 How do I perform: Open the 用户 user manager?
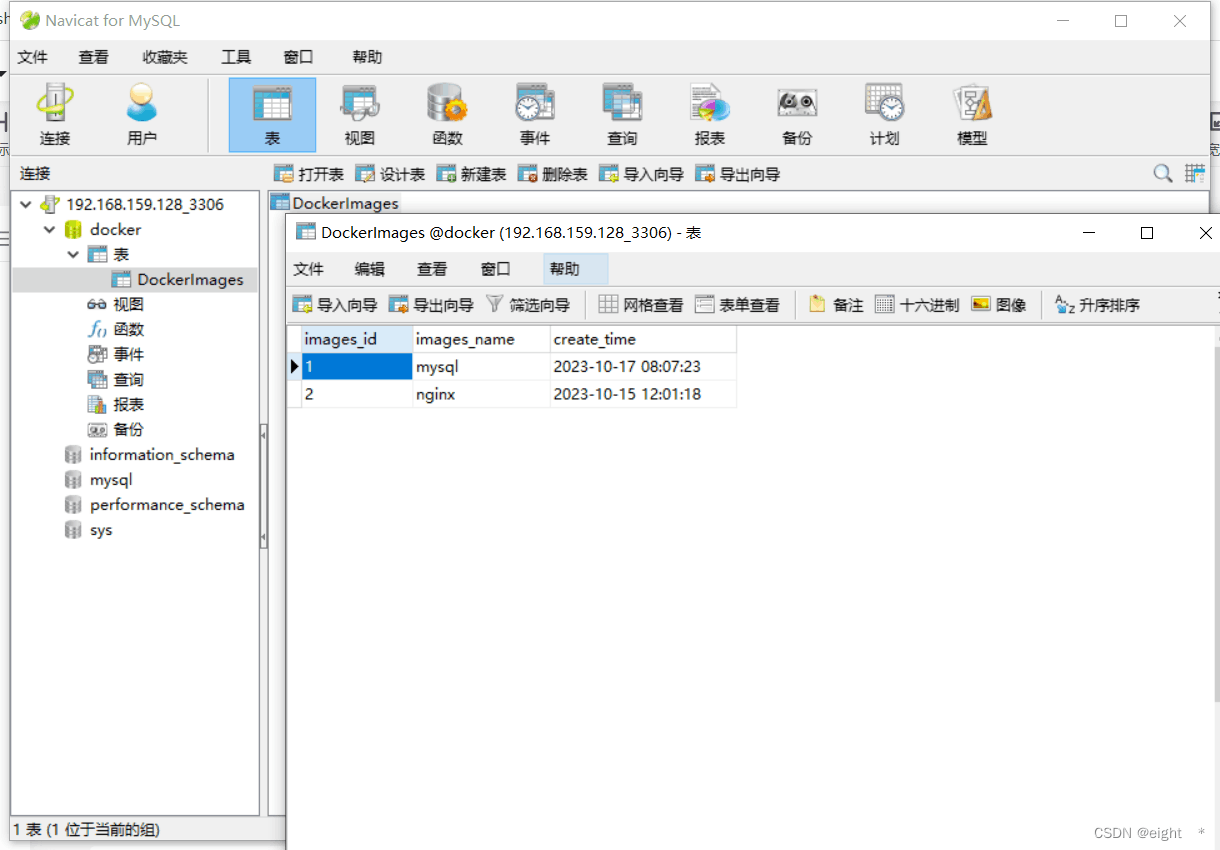(x=142, y=114)
